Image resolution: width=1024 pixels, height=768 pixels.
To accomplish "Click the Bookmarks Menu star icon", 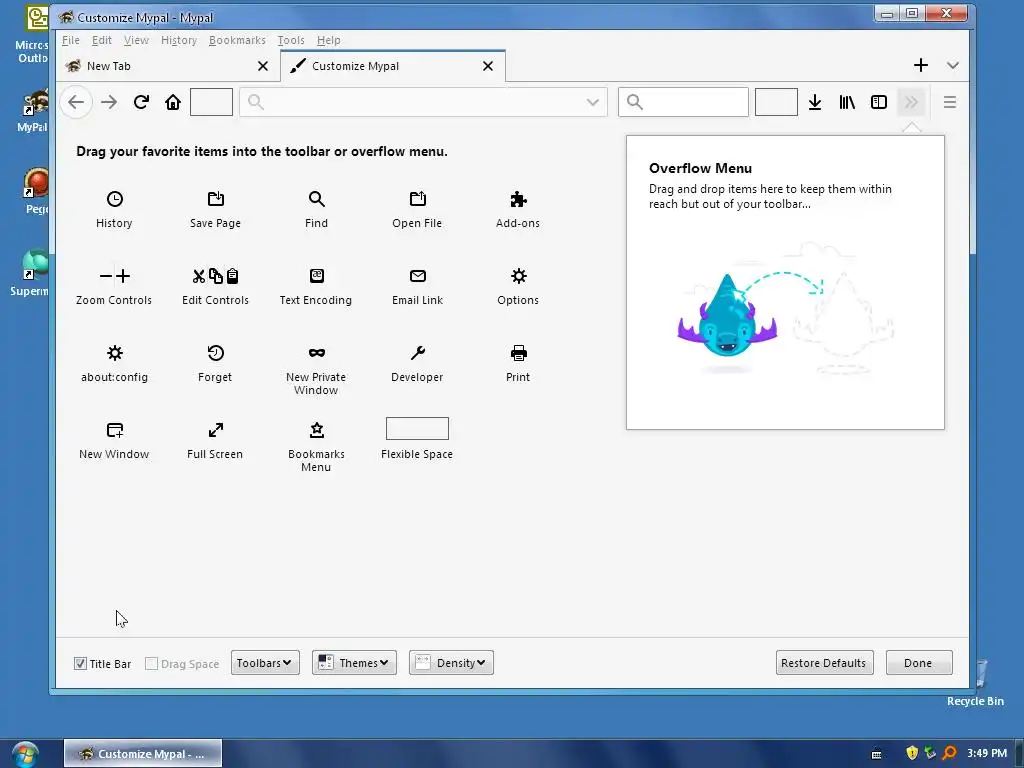I will pyautogui.click(x=317, y=430).
